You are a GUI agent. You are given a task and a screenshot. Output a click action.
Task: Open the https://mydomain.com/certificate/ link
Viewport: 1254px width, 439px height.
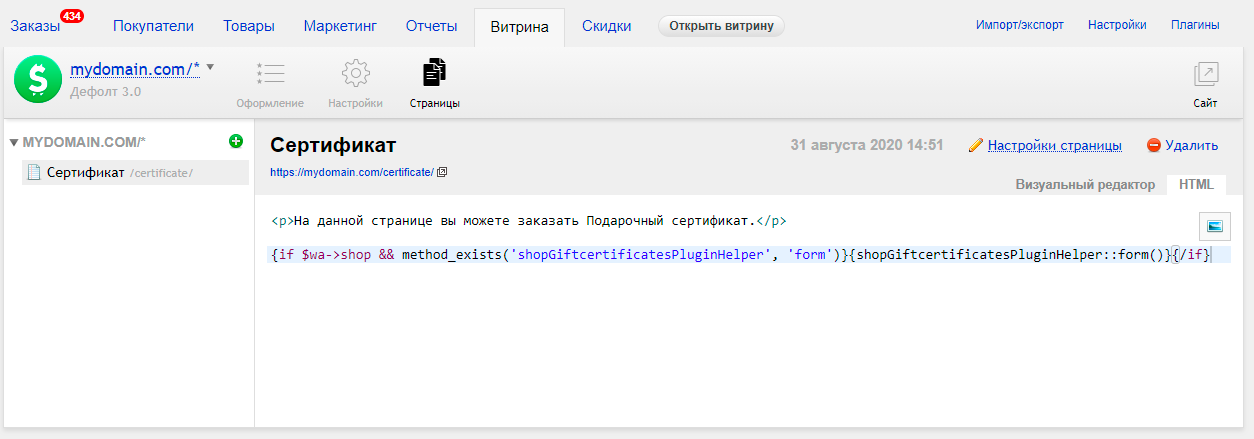point(352,172)
